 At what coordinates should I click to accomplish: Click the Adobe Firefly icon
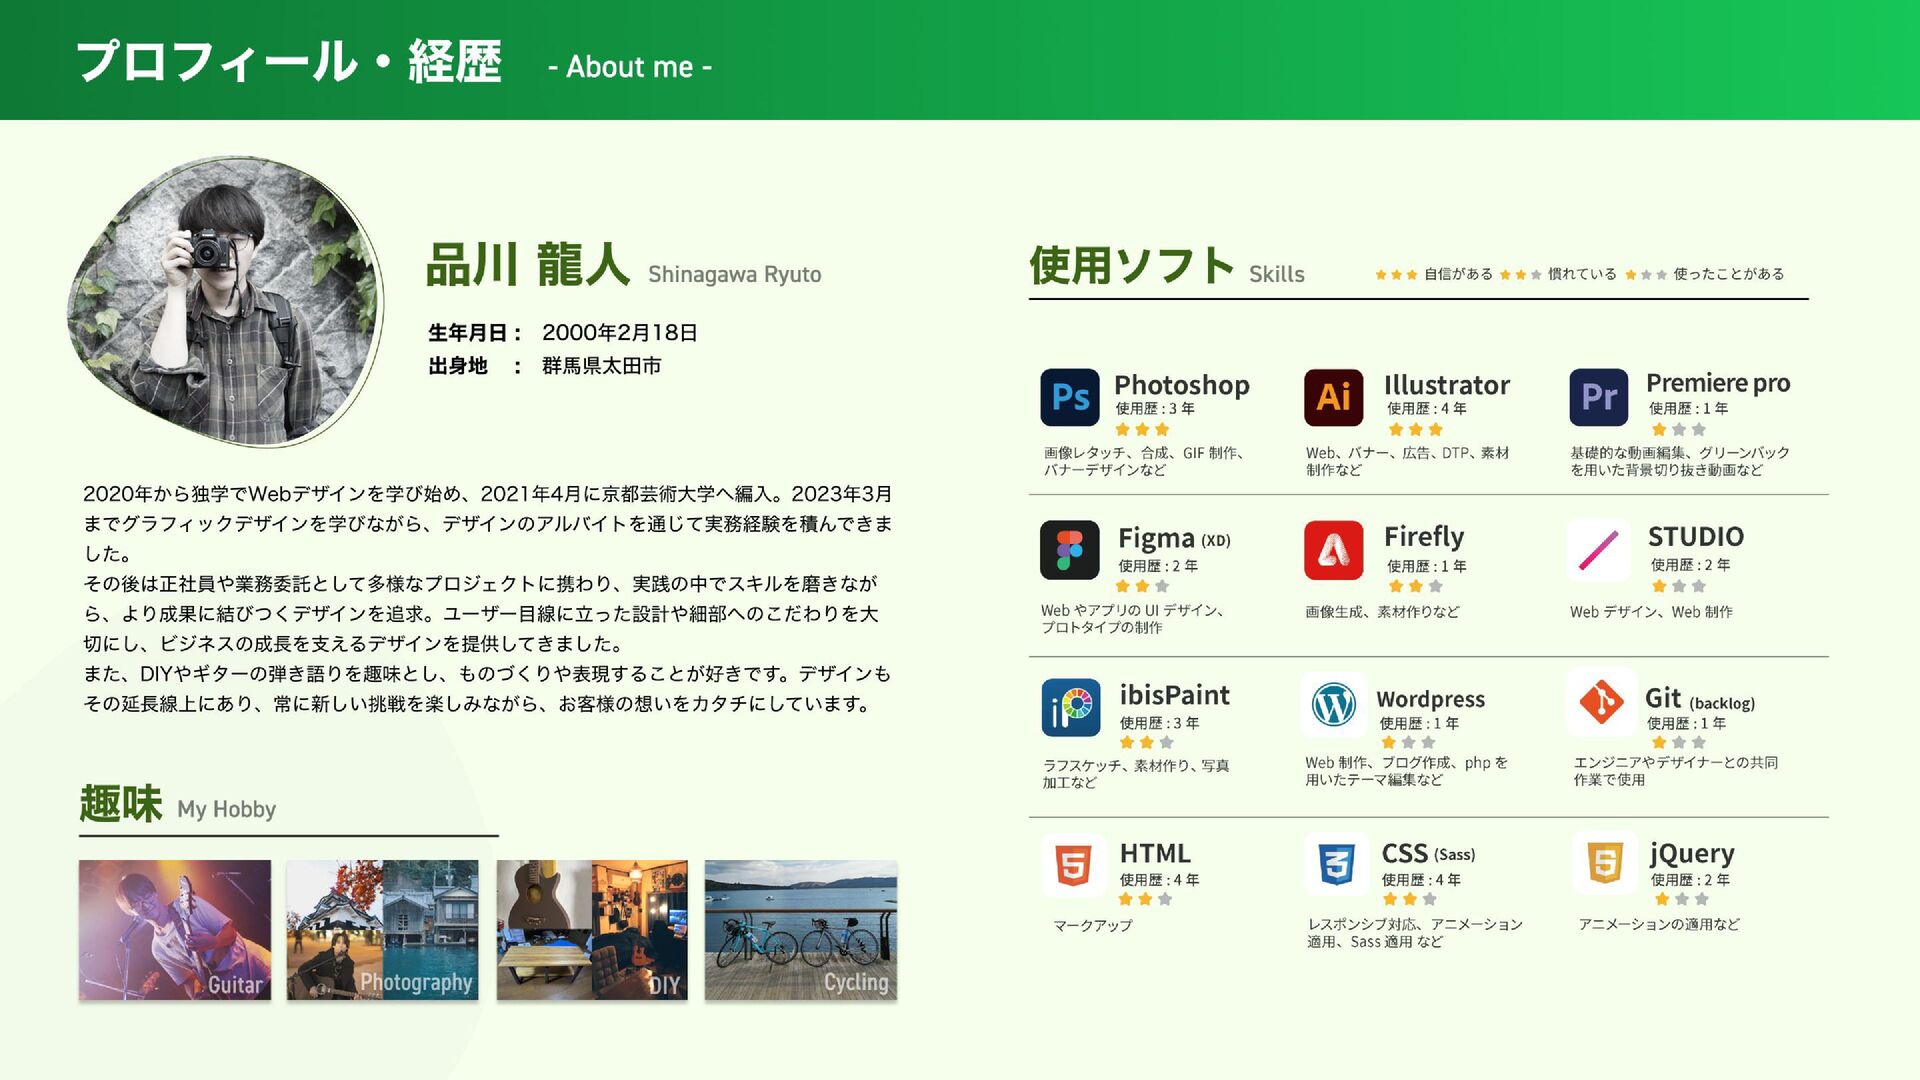pos(1333,550)
